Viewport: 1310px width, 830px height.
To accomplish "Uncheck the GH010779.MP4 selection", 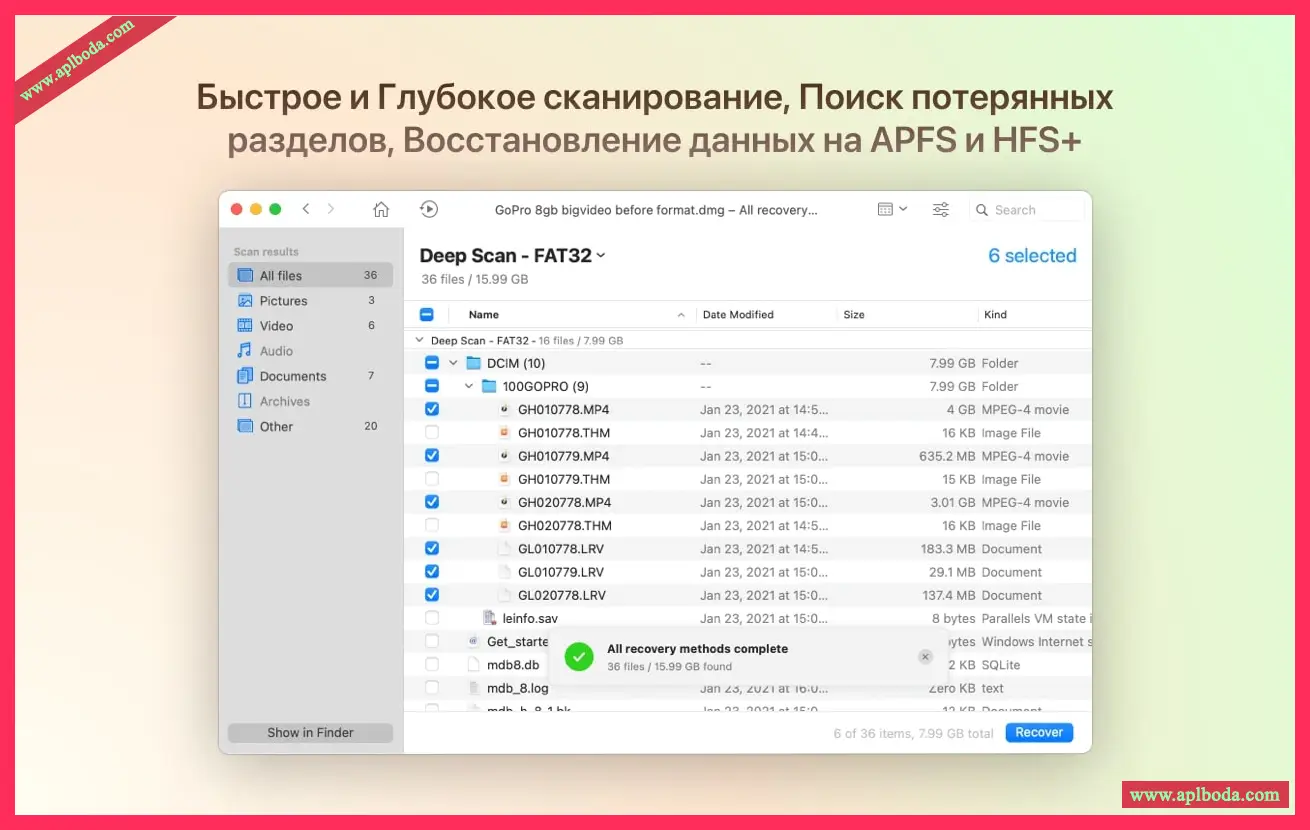I will pos(431,455).
